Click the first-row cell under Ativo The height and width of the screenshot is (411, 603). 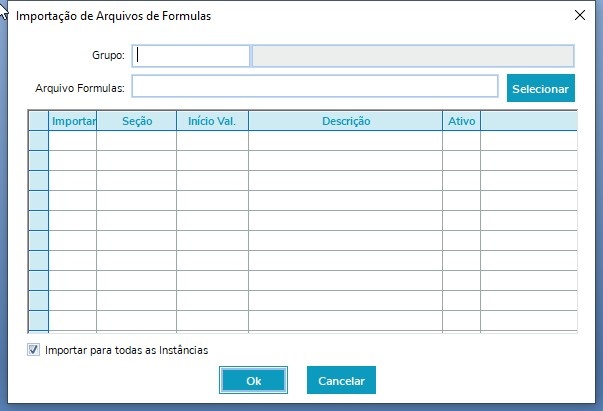[x=461, y=141]
